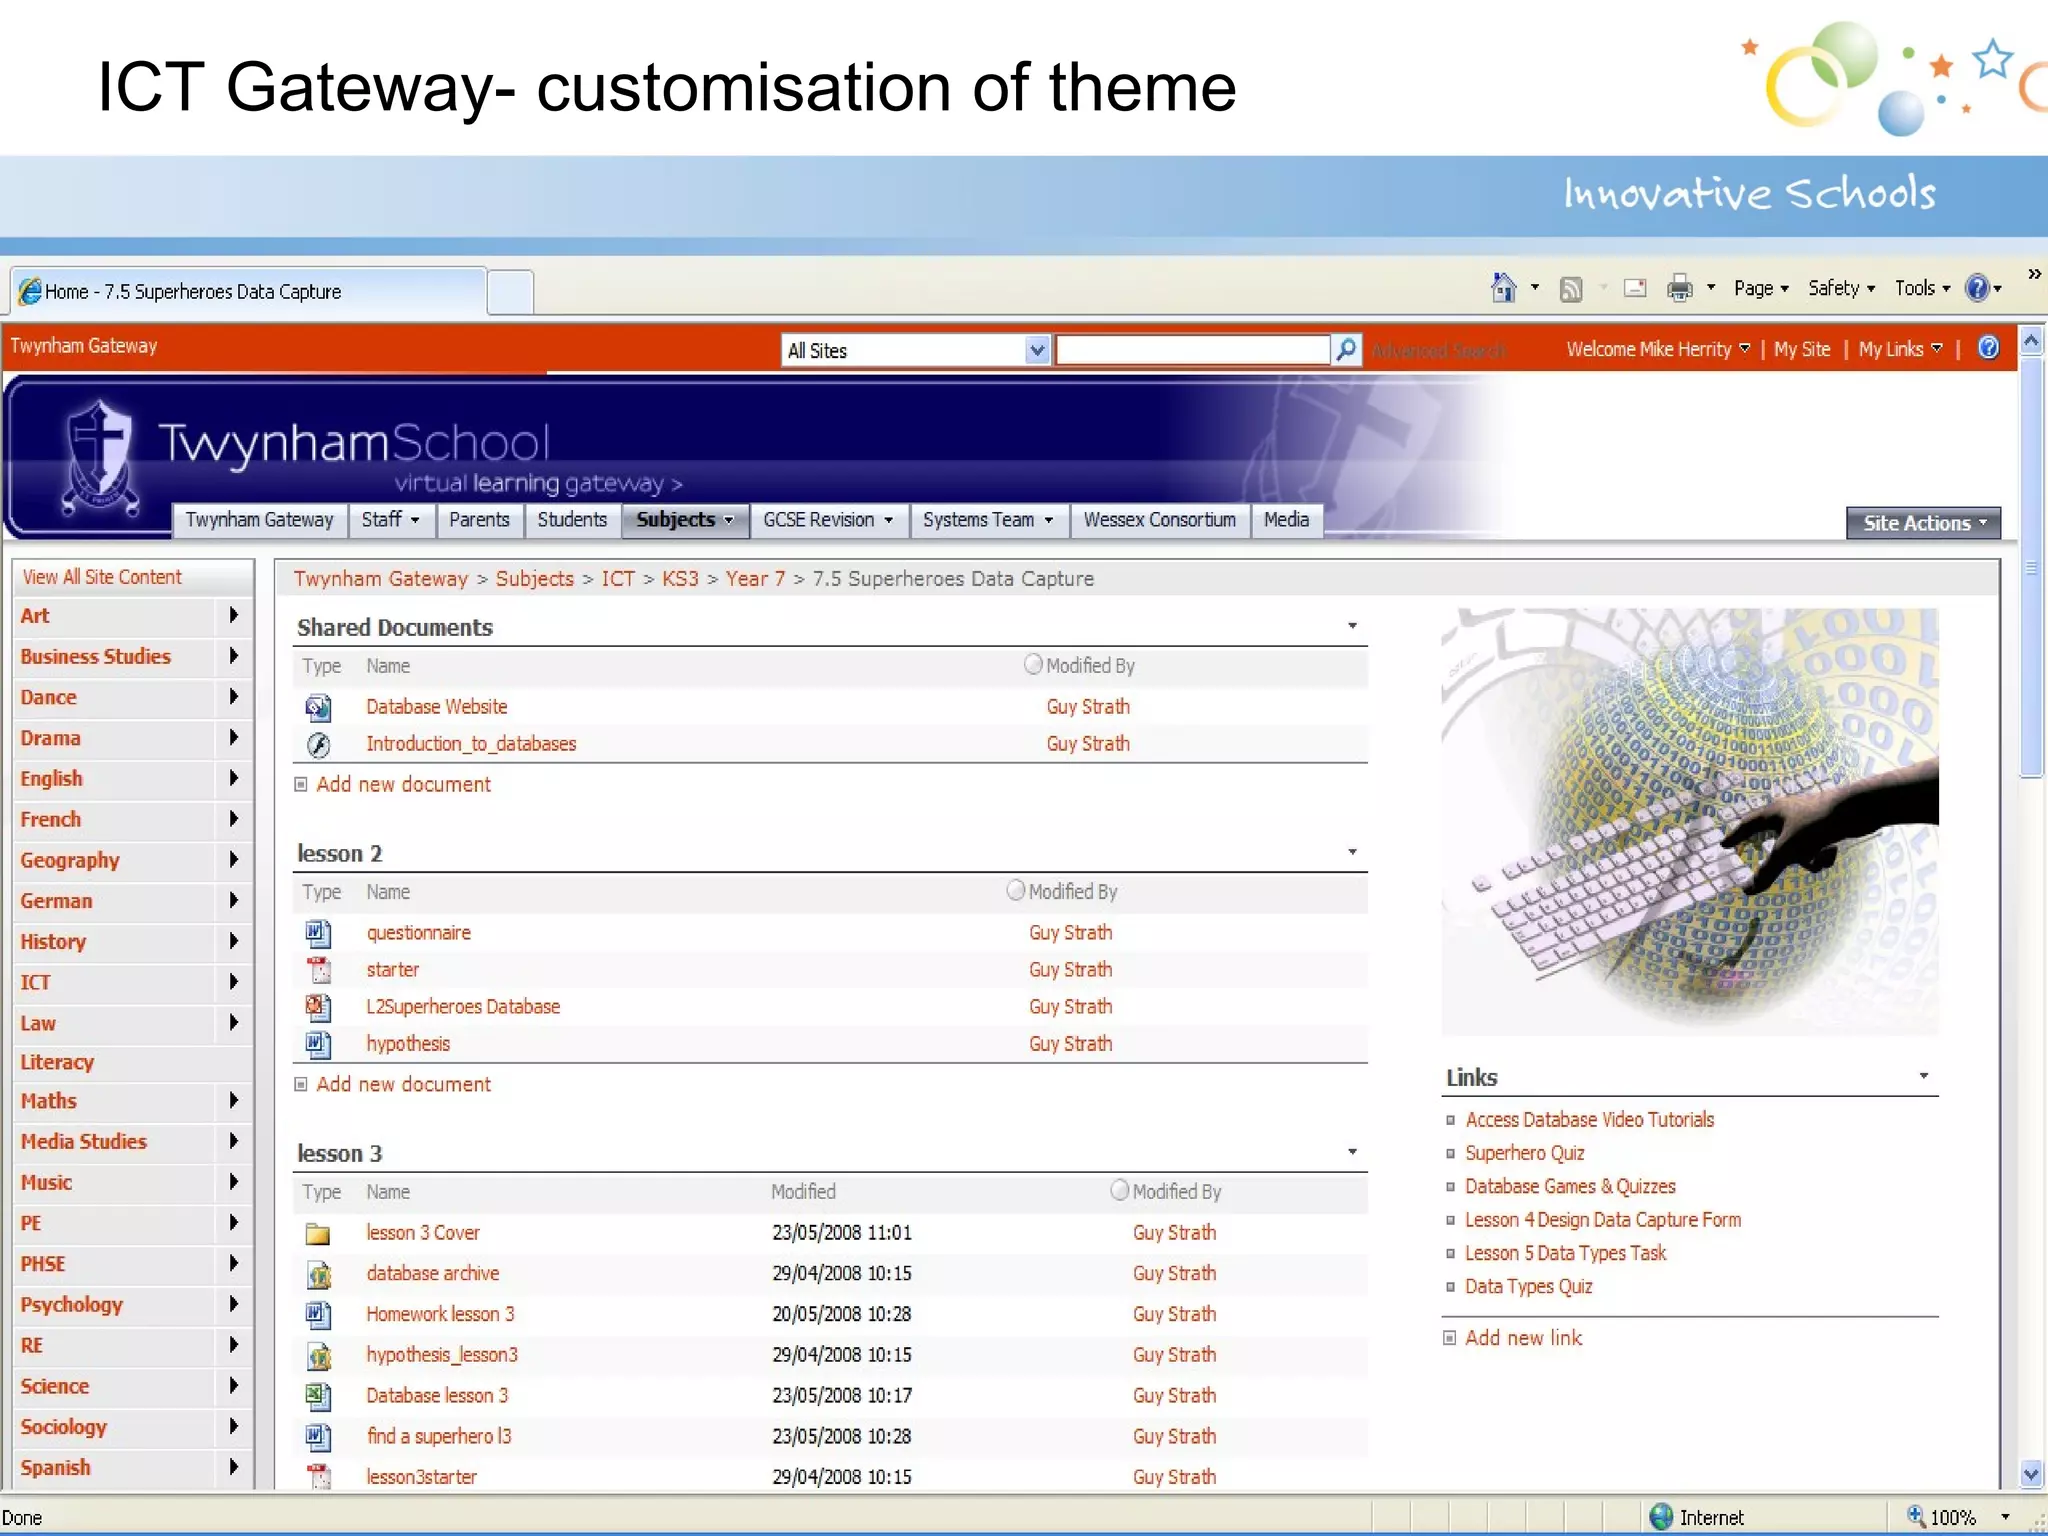The height and width of the screenshot is (1536, 2048).
Task: Click View All Site Content link
Action: (102, 577)
